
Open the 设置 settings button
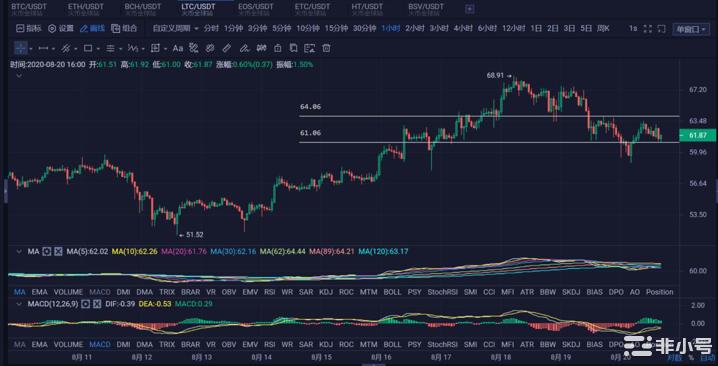(x=61, y=28)
